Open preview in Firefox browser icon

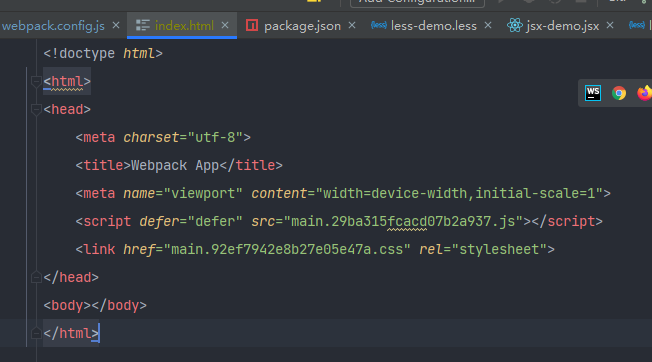pyautogui.click(x=644, y=93)
